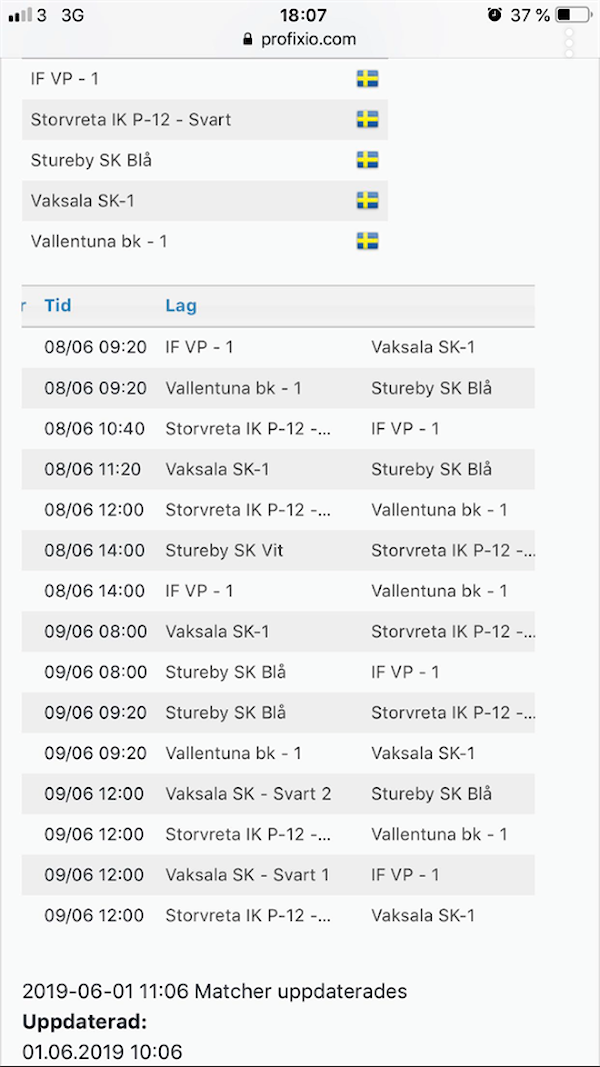Tap the lock icon beside profixio.com

(247, 40)
